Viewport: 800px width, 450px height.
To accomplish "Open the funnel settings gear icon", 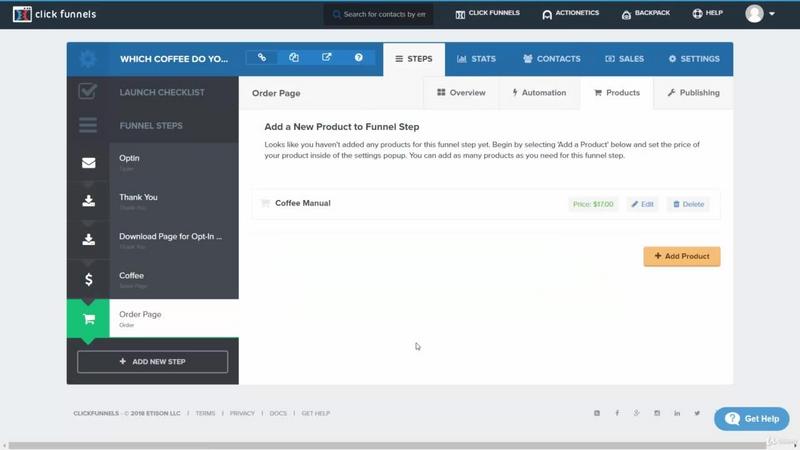I will tap(88, 59).
